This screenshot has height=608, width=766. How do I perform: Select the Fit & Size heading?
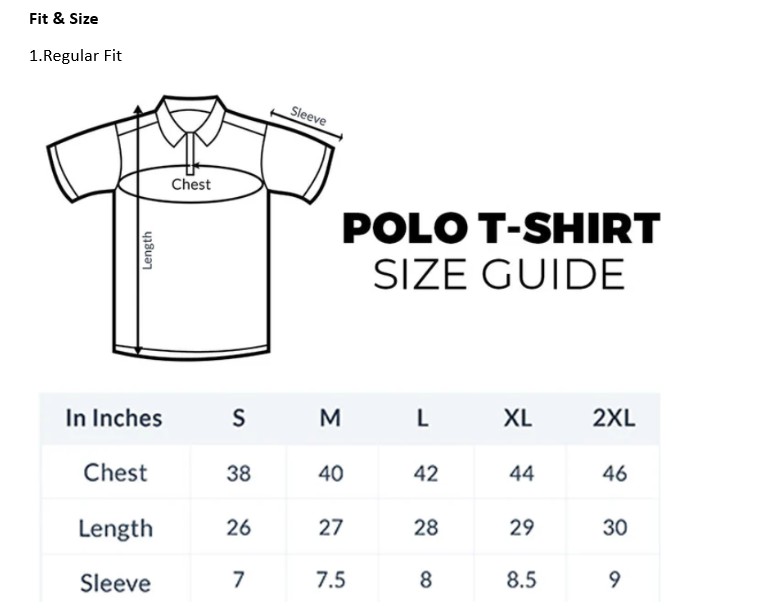(63, 18)
